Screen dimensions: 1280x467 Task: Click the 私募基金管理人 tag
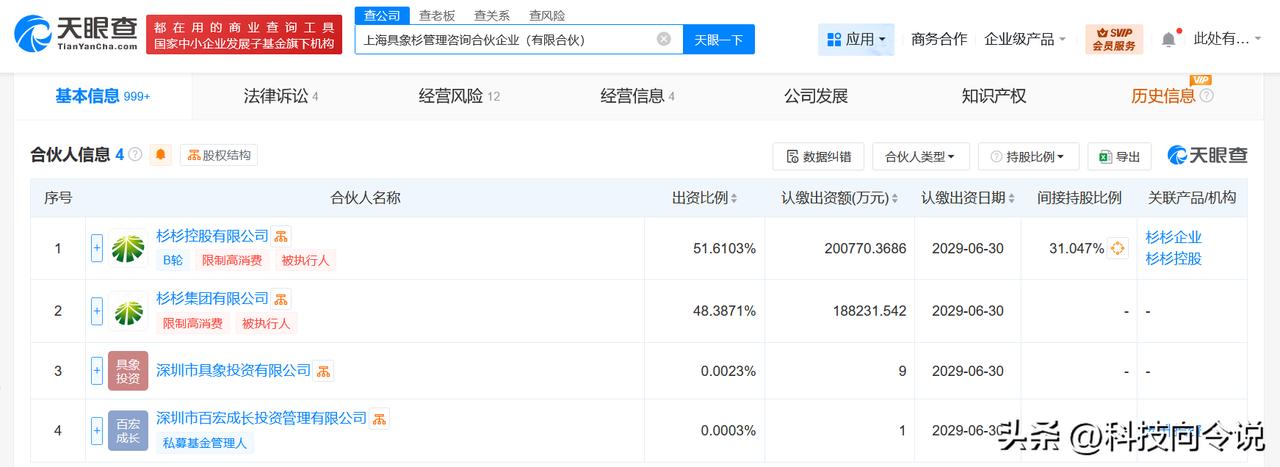(204, 442)
